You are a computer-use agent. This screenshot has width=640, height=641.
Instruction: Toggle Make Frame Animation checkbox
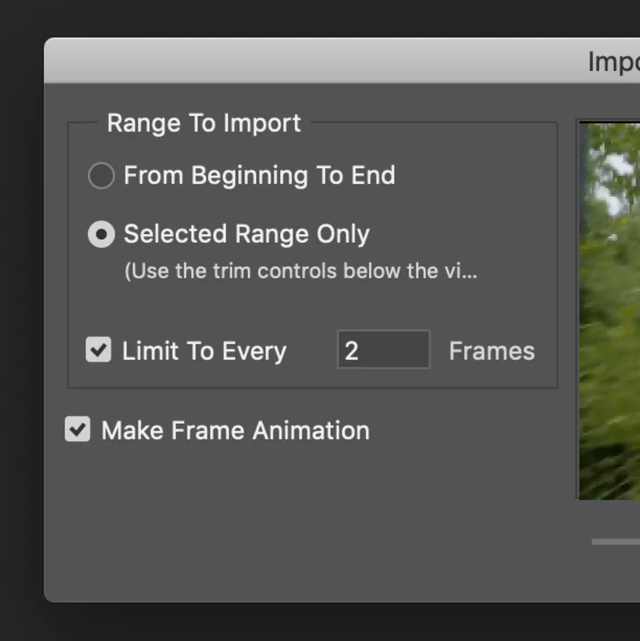click(78, 429)
